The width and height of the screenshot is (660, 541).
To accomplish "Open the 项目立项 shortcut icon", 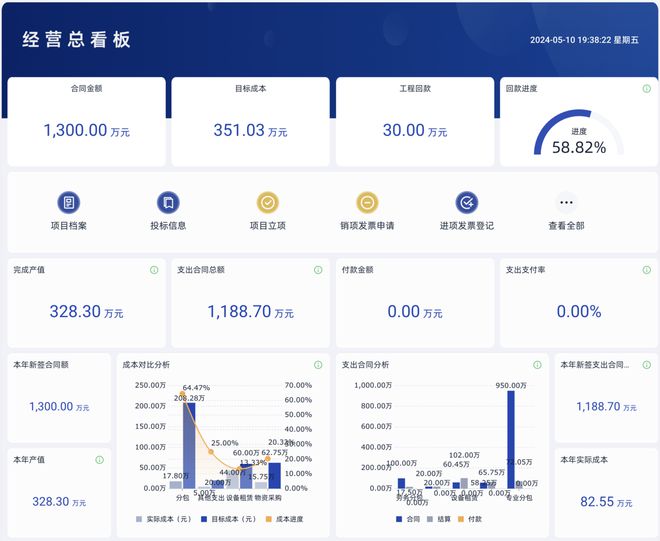I will [x=268, y=203].
